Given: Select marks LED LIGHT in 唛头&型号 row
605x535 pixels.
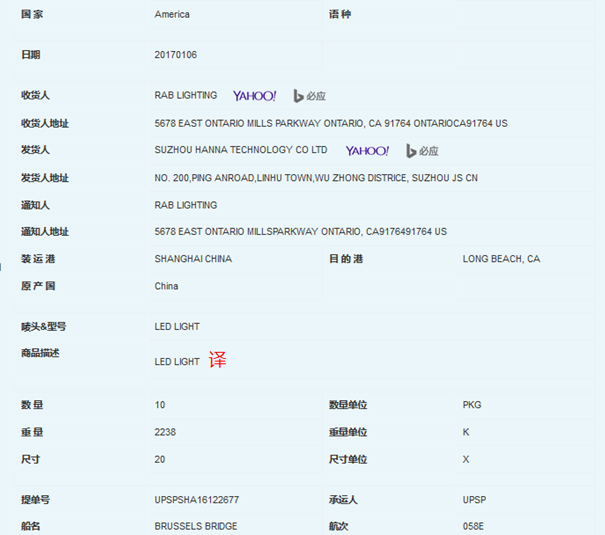Looking at the screenshot, I should coord(177,327).
